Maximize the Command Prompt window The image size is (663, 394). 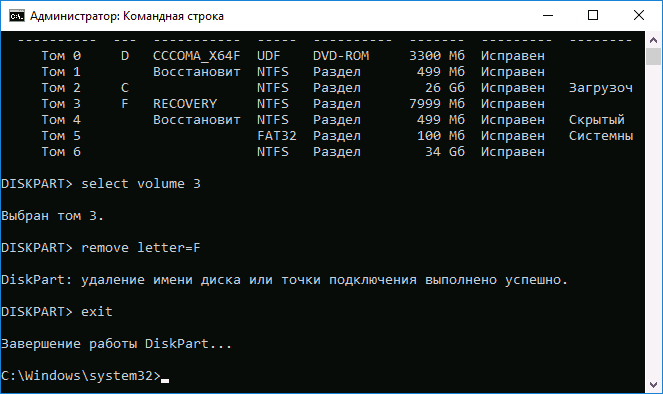pyautogui.click(x=593, y=16)
